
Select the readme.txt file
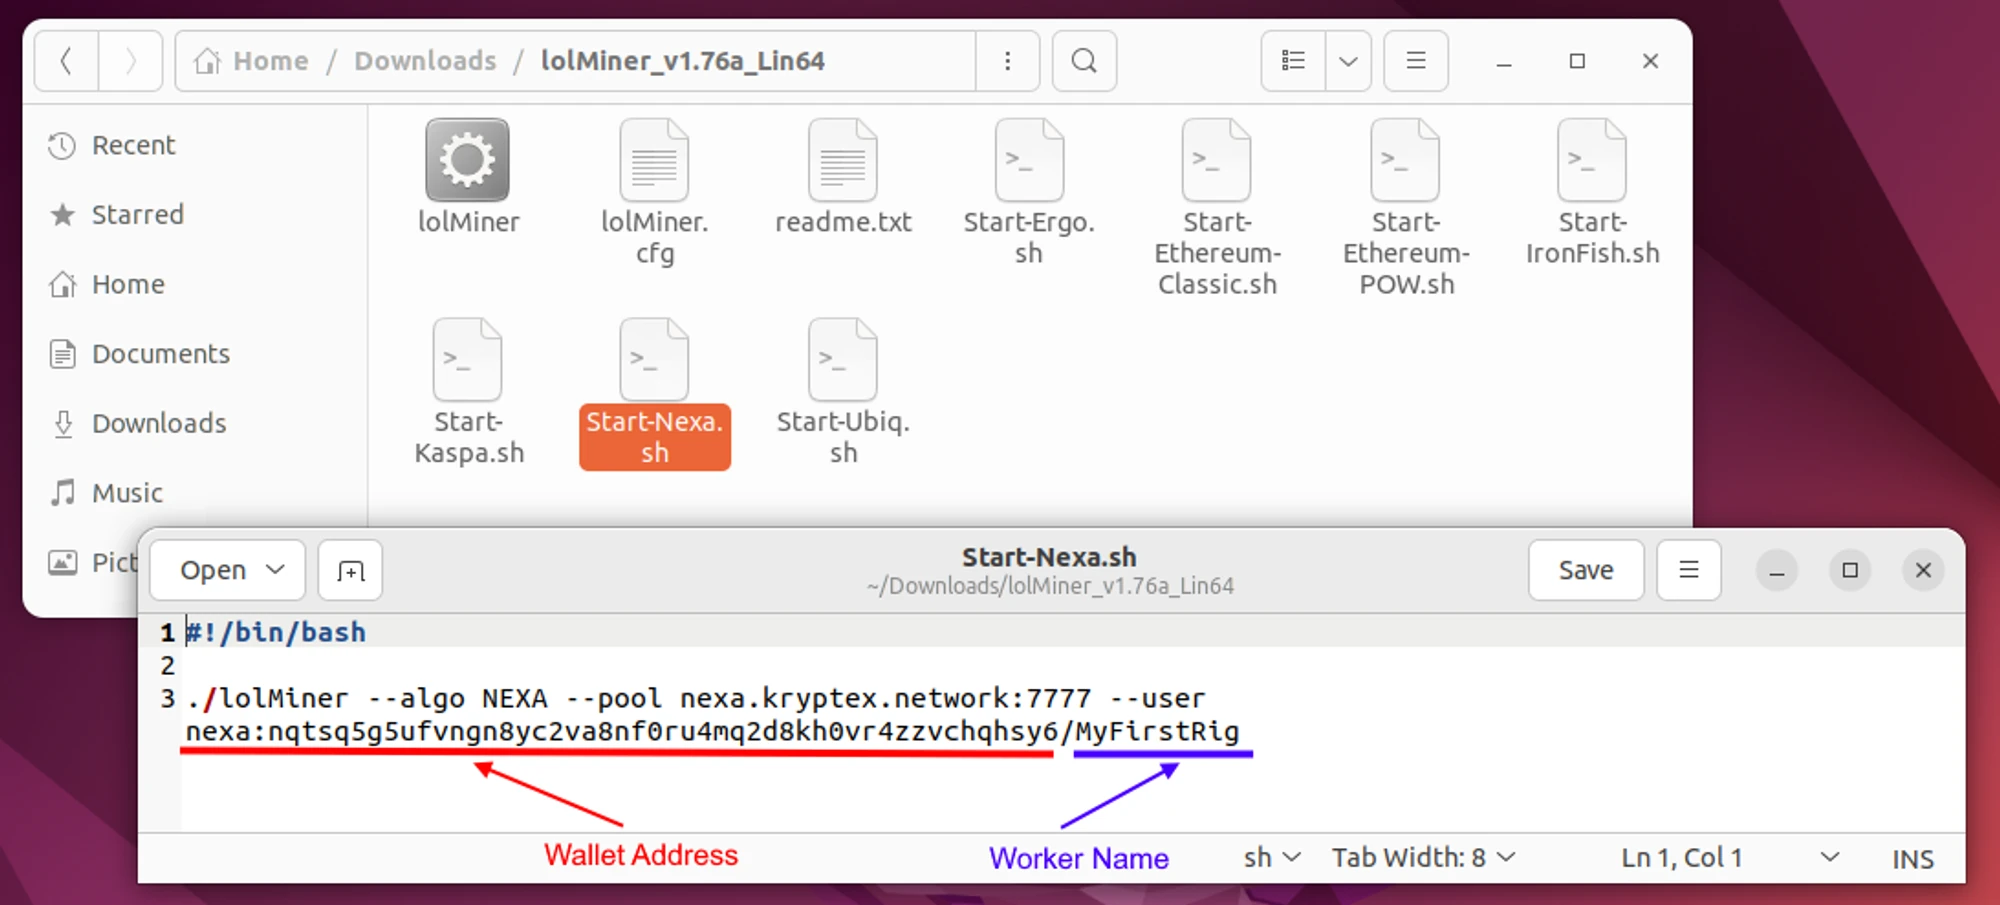click(x=842, y=161)
